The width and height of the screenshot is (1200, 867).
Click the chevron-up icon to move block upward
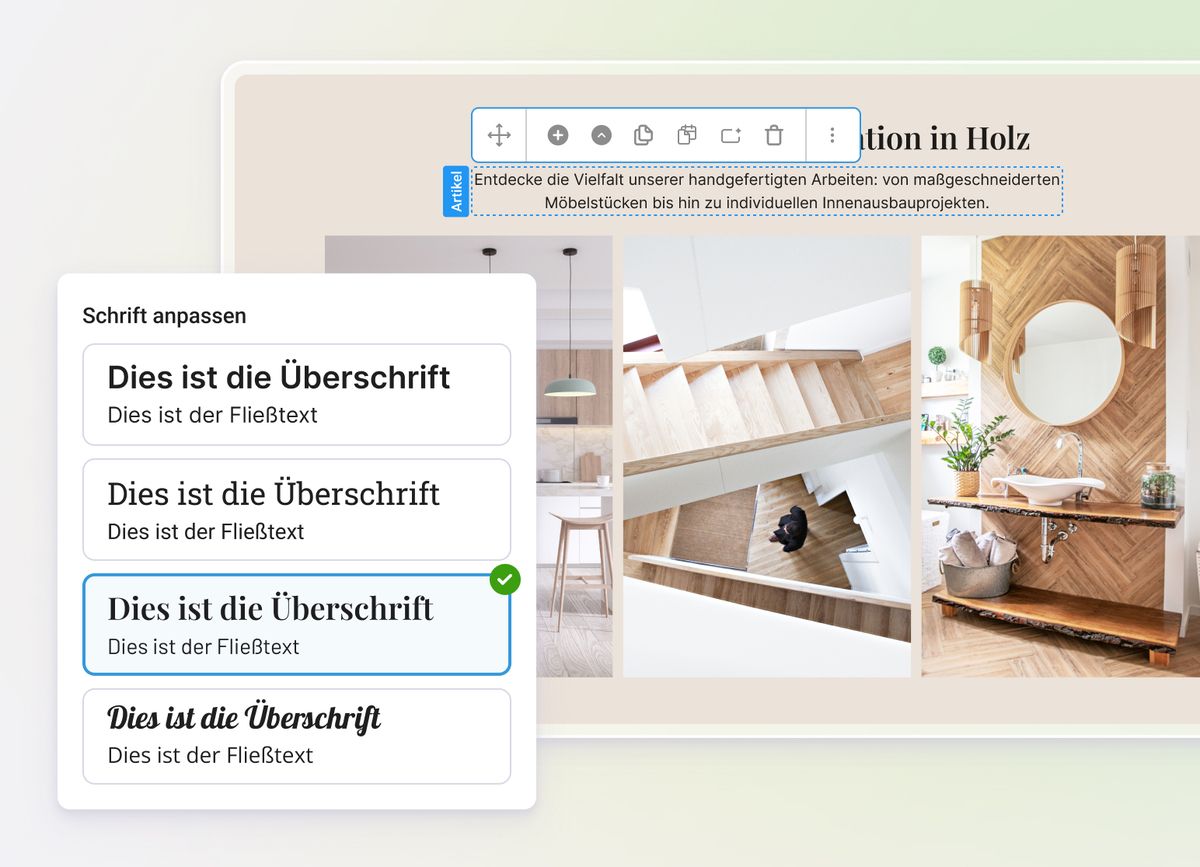tap(600, 135)
